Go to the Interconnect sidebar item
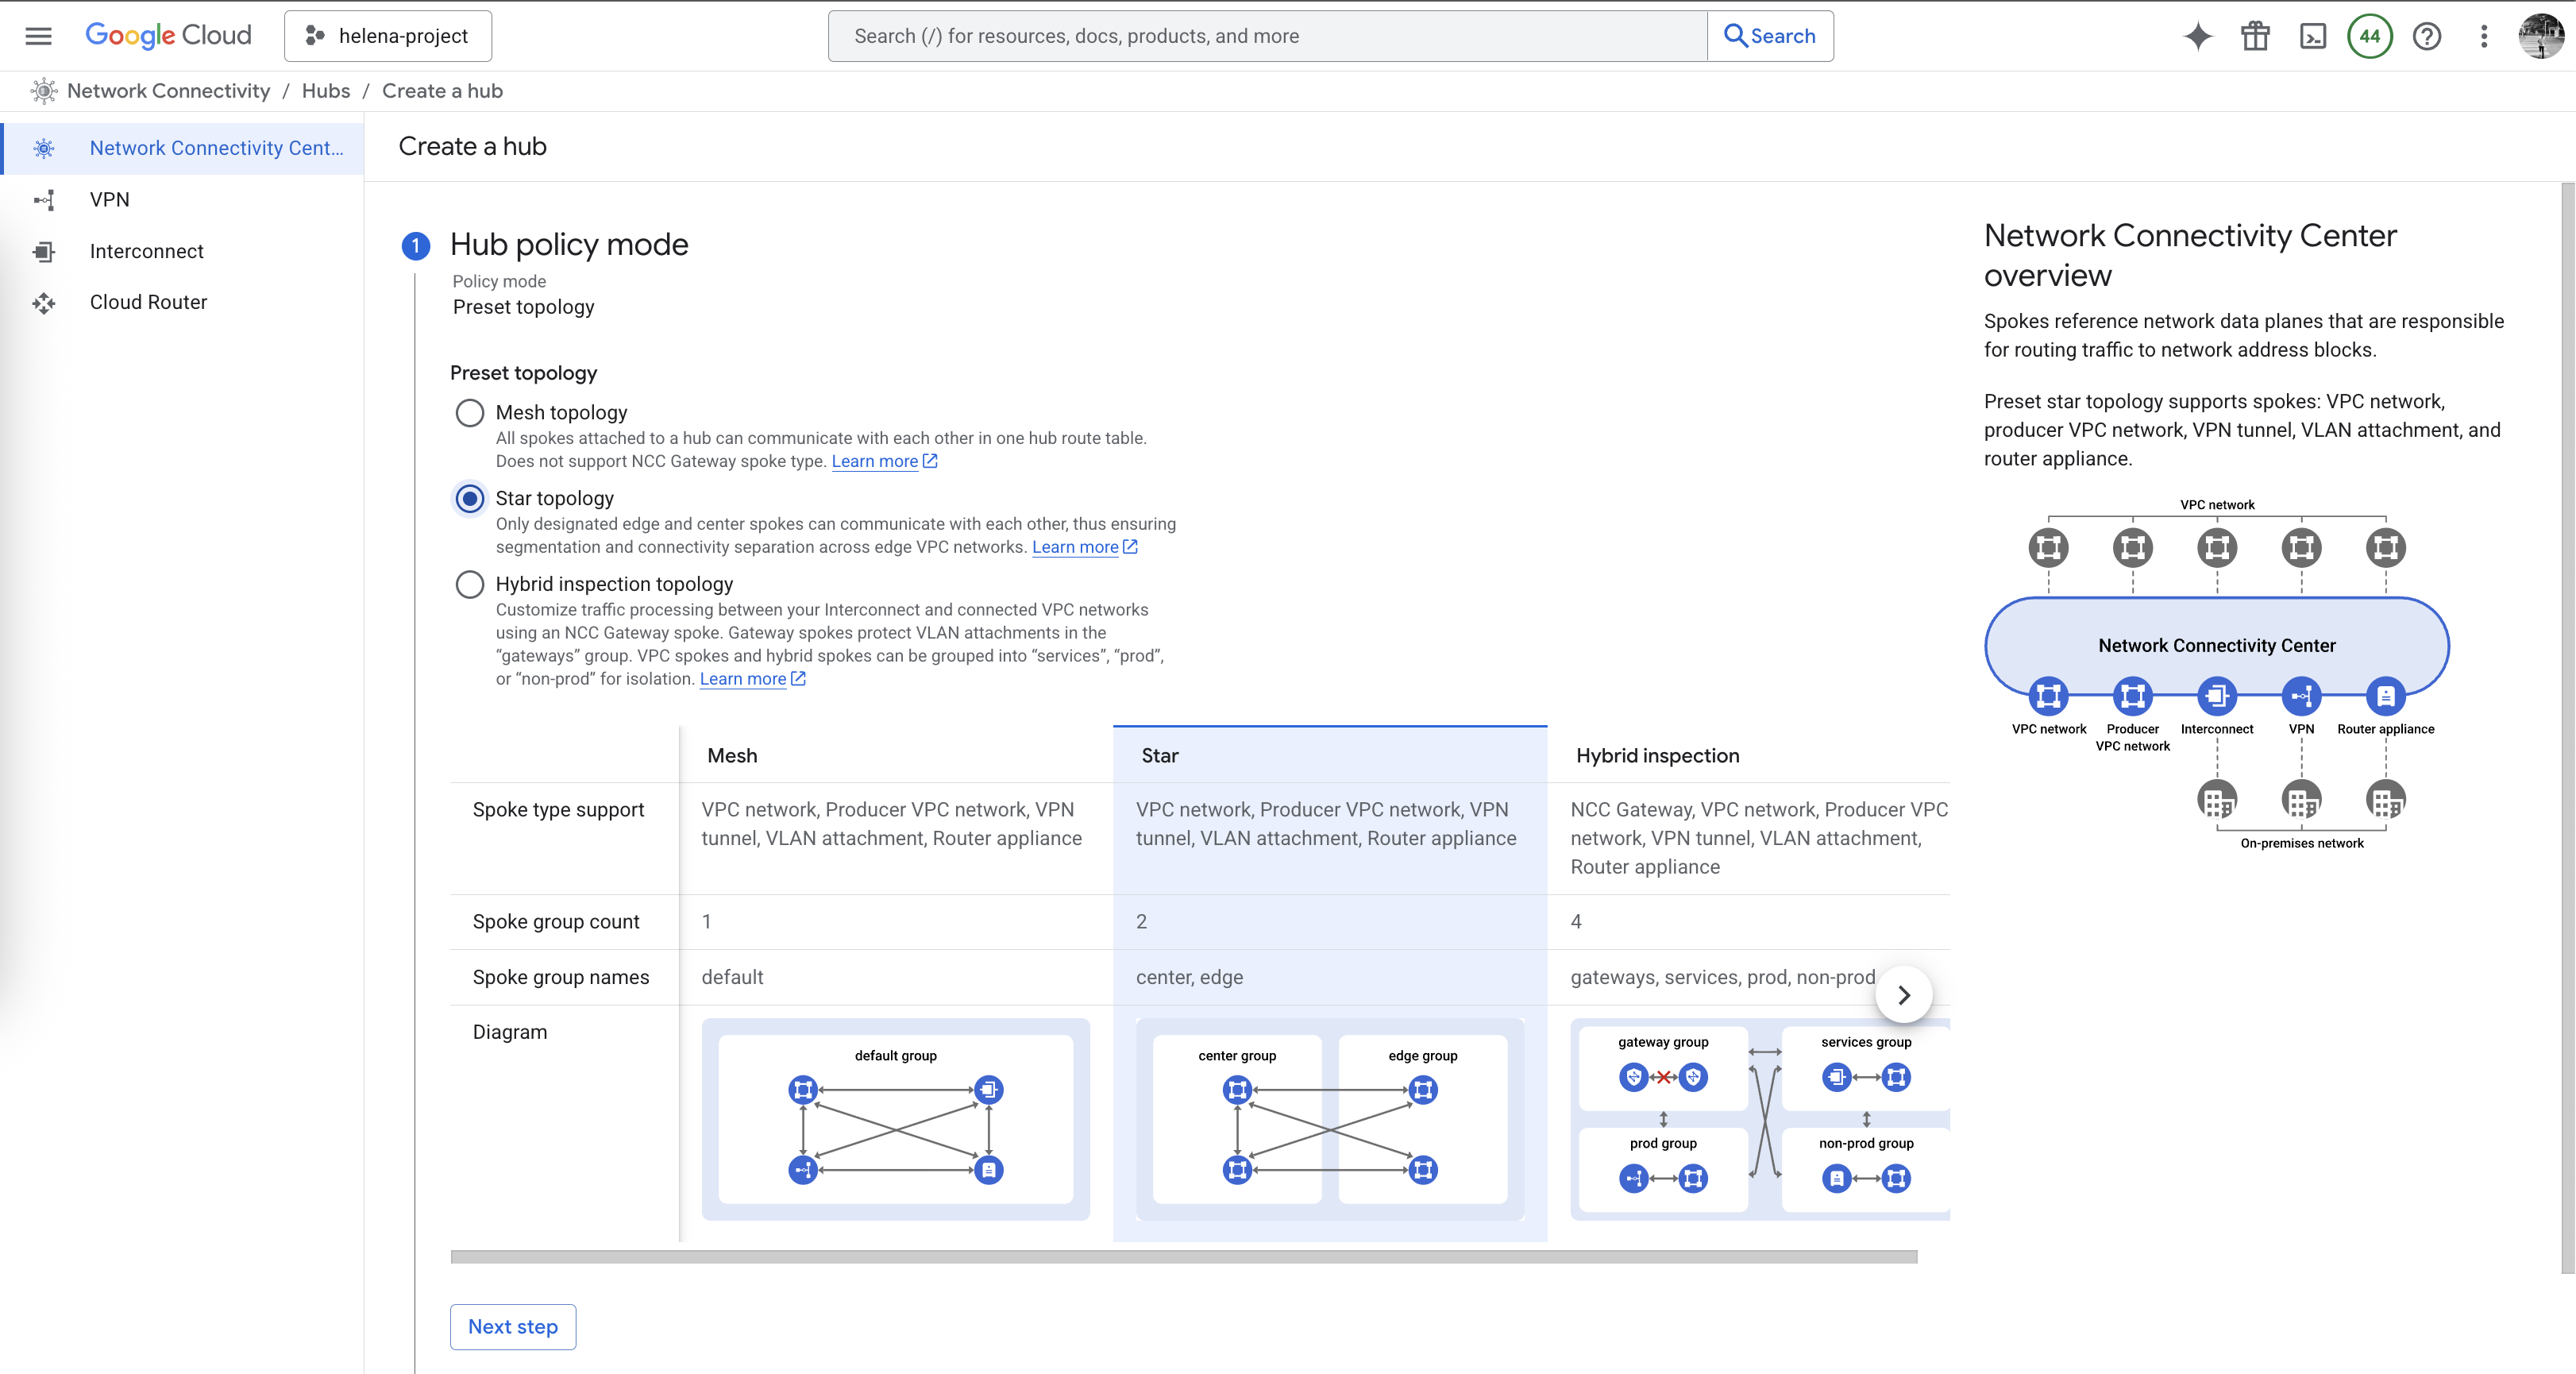The height and width of the screenshot is (1374, 2576). (146, 251)
